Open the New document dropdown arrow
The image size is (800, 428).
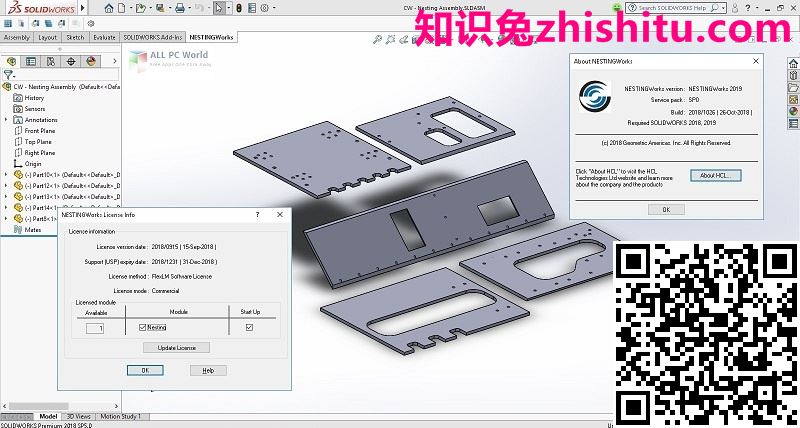click(x=131, y=8)
